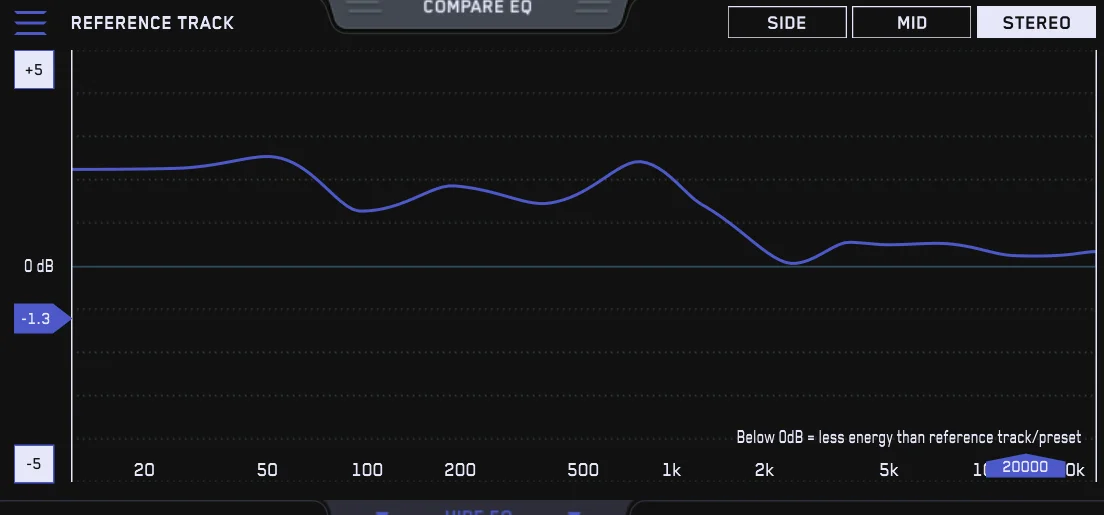Click the 0 dB axis label
1104x515 pixels.
39,266
